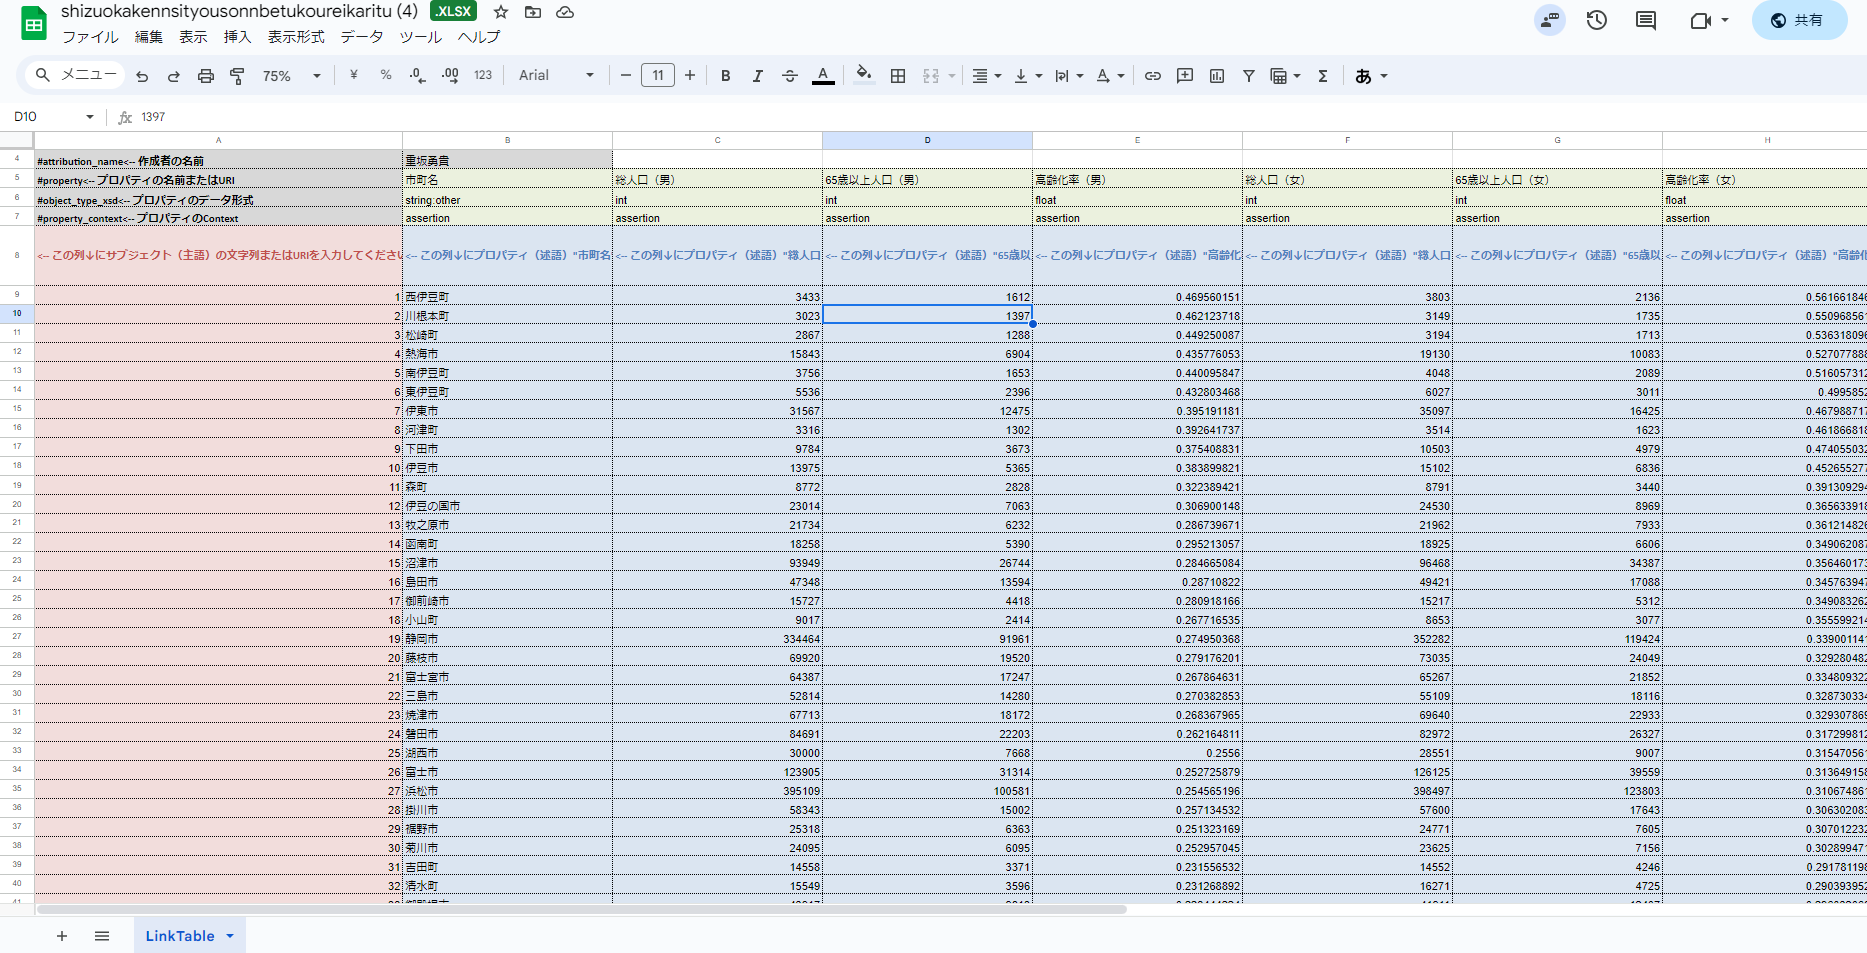Start a video call

pyautogui.click(x=1700, y=20)
